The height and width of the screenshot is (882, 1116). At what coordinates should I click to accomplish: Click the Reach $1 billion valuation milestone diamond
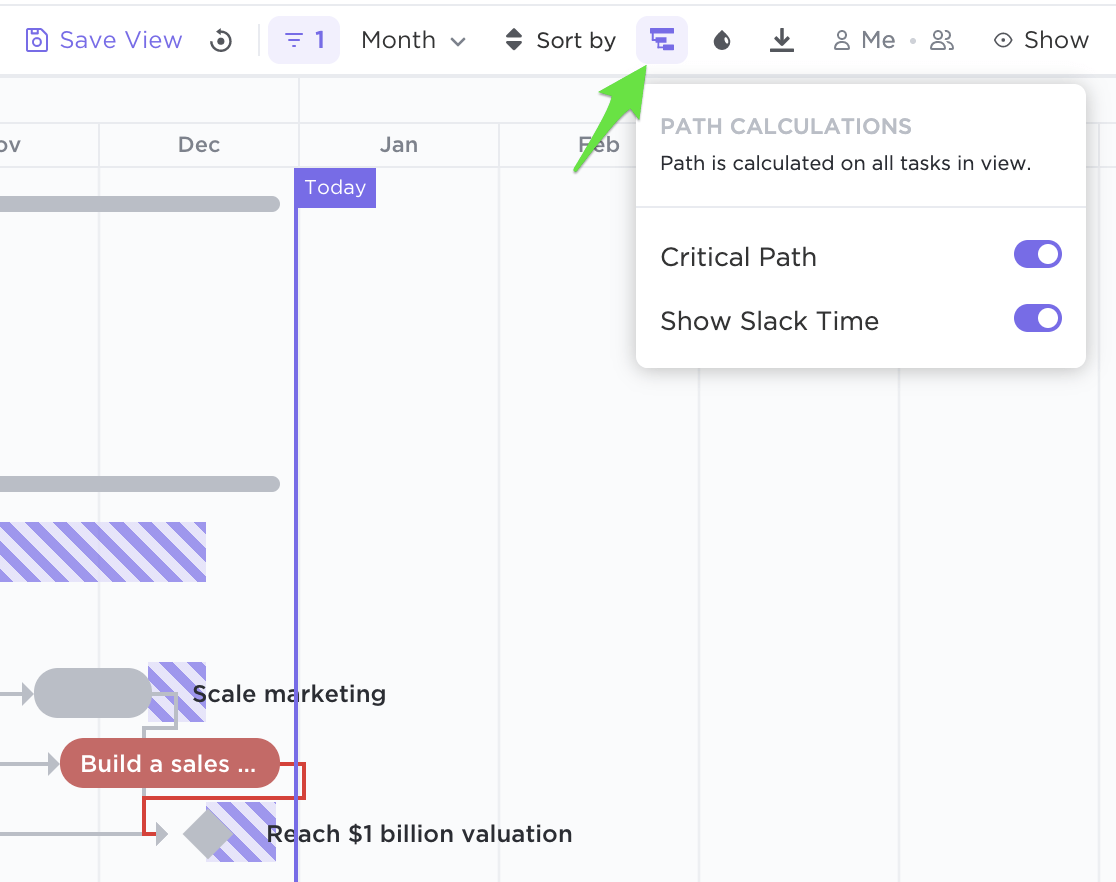pyautogui.click(x=208, y=833)
